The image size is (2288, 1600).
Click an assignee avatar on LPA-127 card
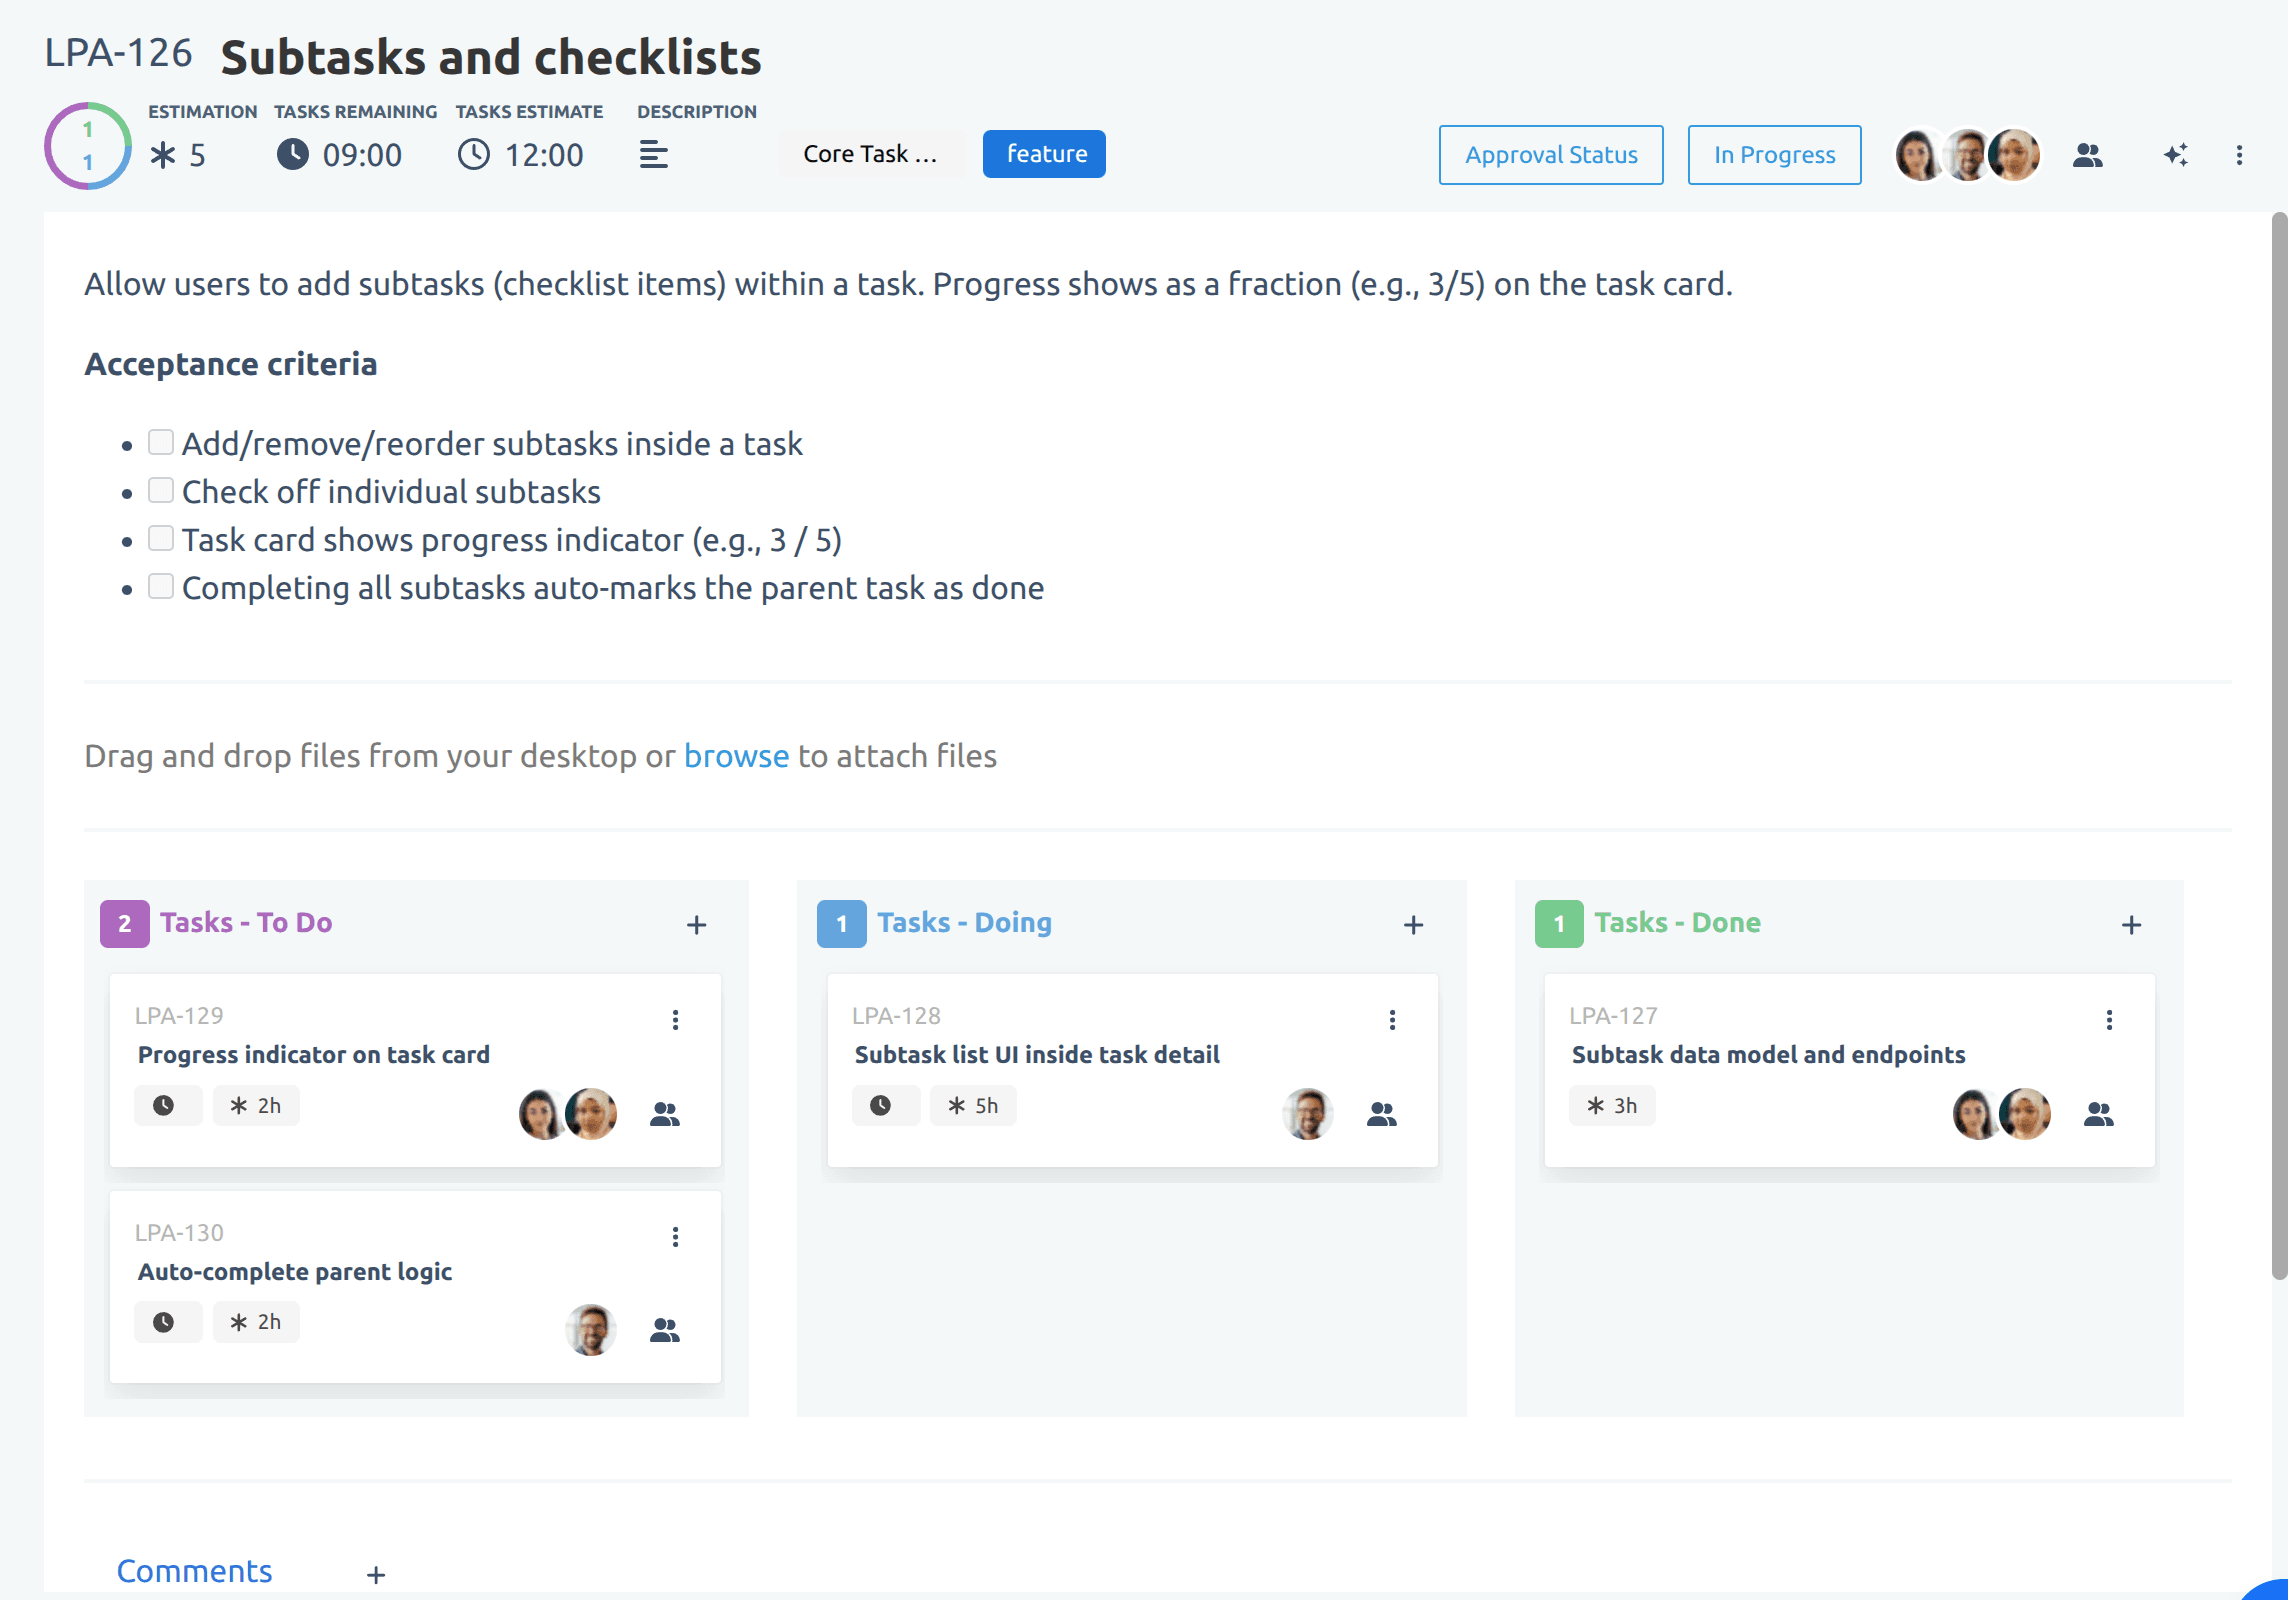[1977, 1113]
